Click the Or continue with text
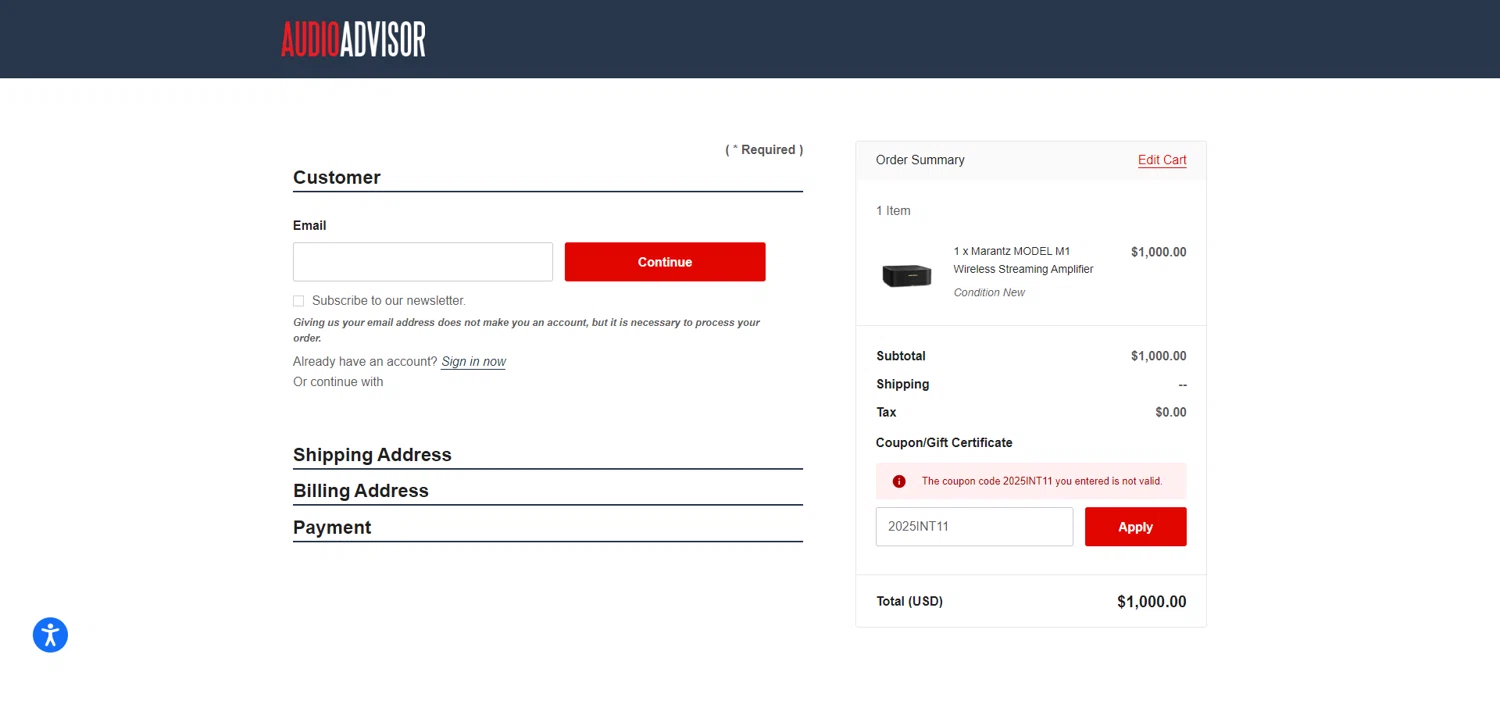Screen dimensions: 1500x723 pyautogui.click(x=338, y=382)
